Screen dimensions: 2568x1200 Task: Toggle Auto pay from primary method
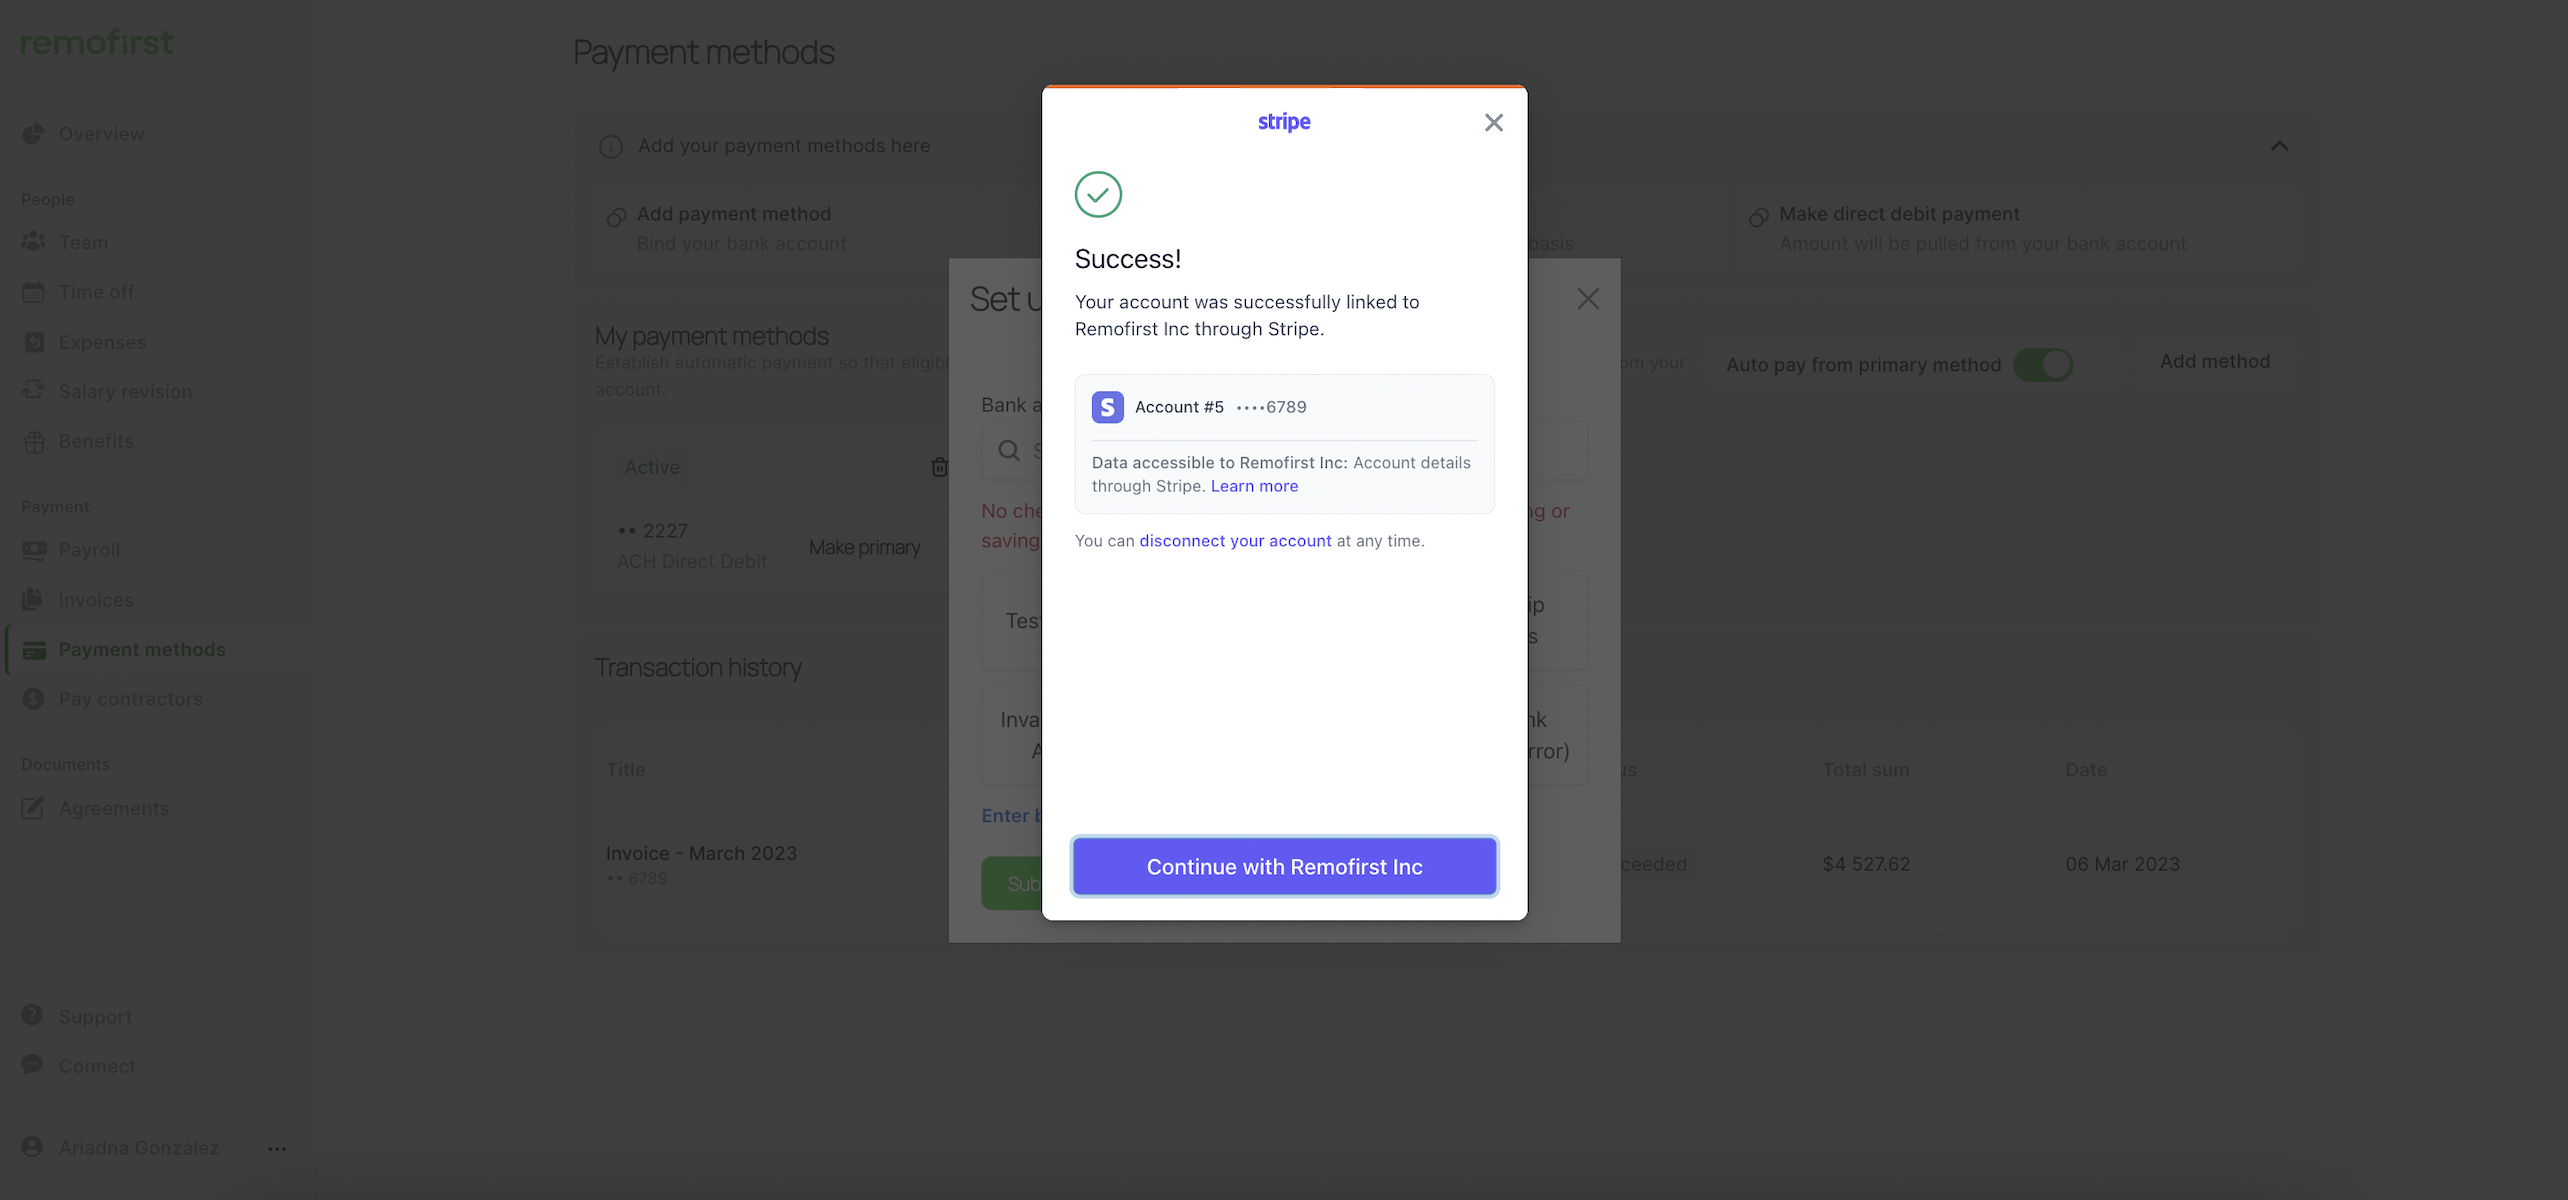[2042, 365]
